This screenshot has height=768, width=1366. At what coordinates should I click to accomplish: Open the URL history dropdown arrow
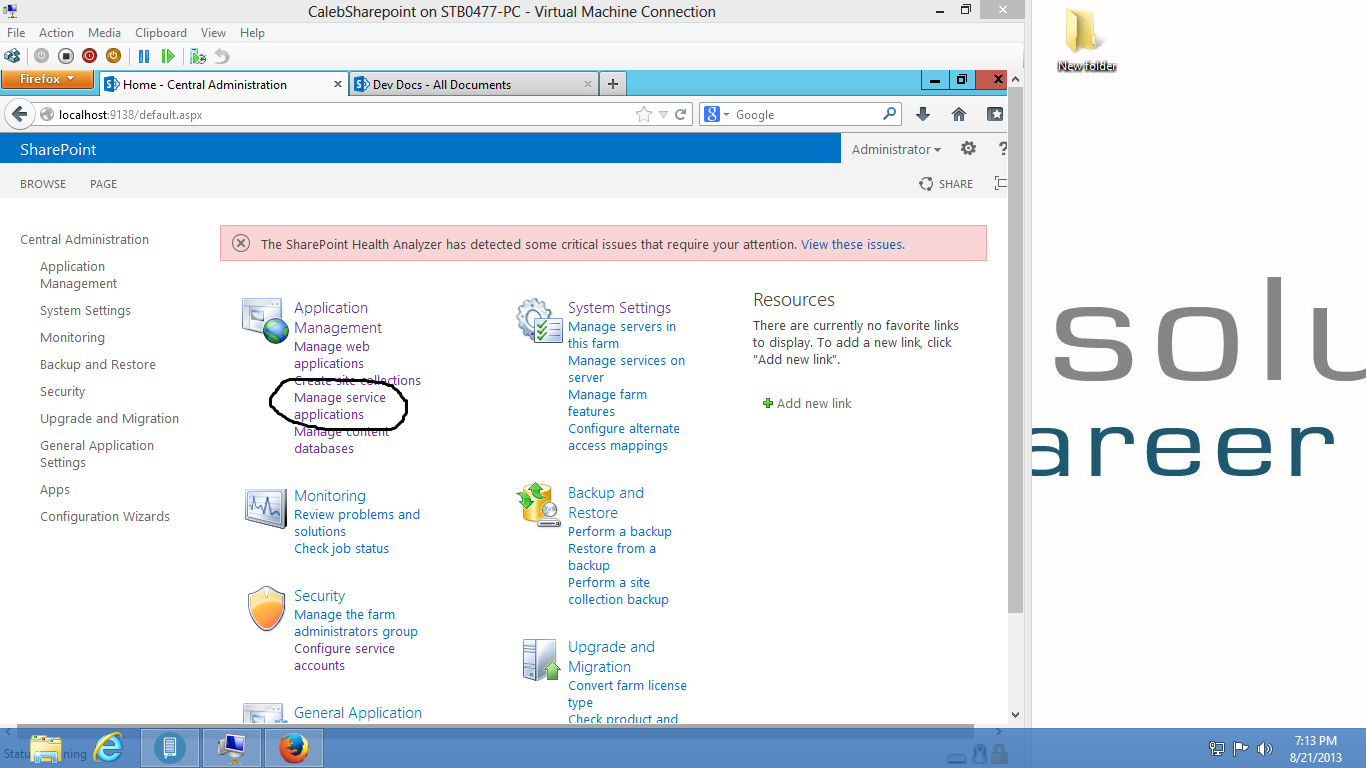663,115
